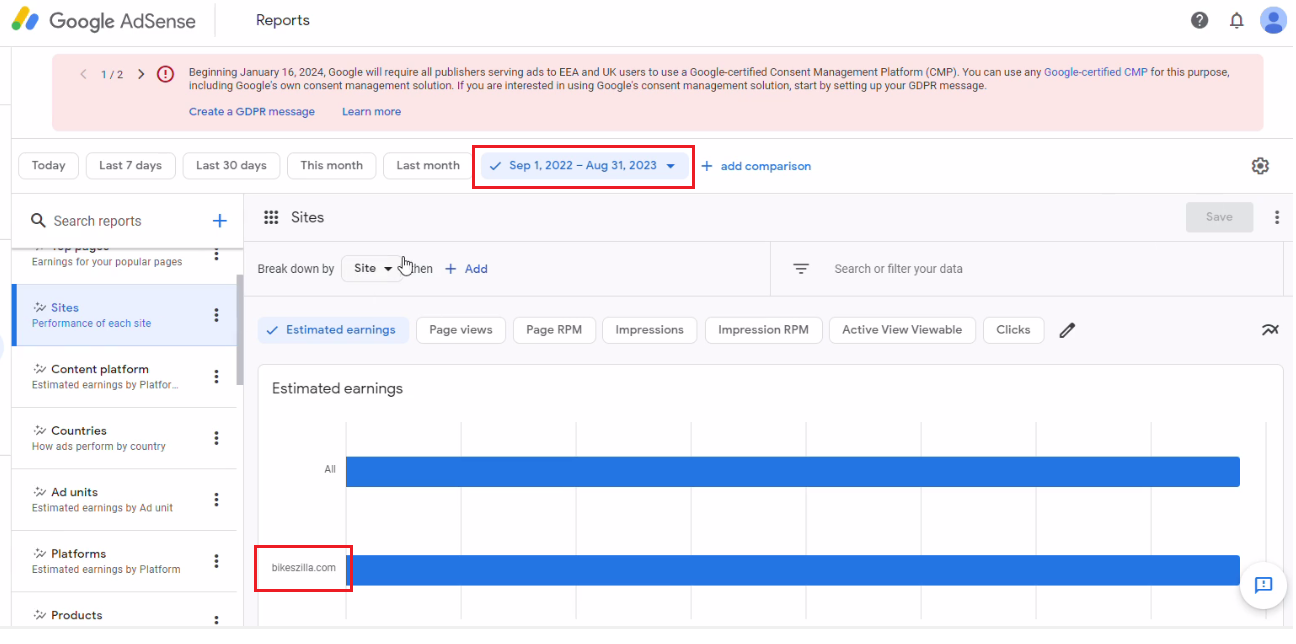1296x644 pixels.
Task: Click the search magnifier in Search reports
Action: (x=39, y=221)
